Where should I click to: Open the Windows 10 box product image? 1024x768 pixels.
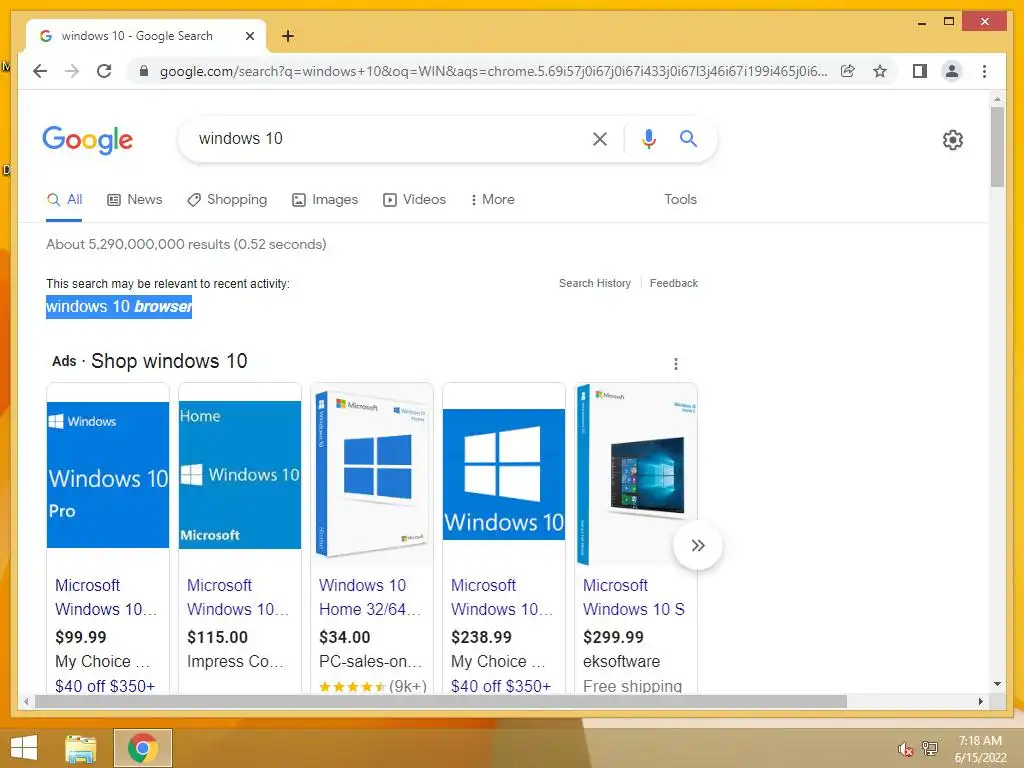(x=372, y=475)
